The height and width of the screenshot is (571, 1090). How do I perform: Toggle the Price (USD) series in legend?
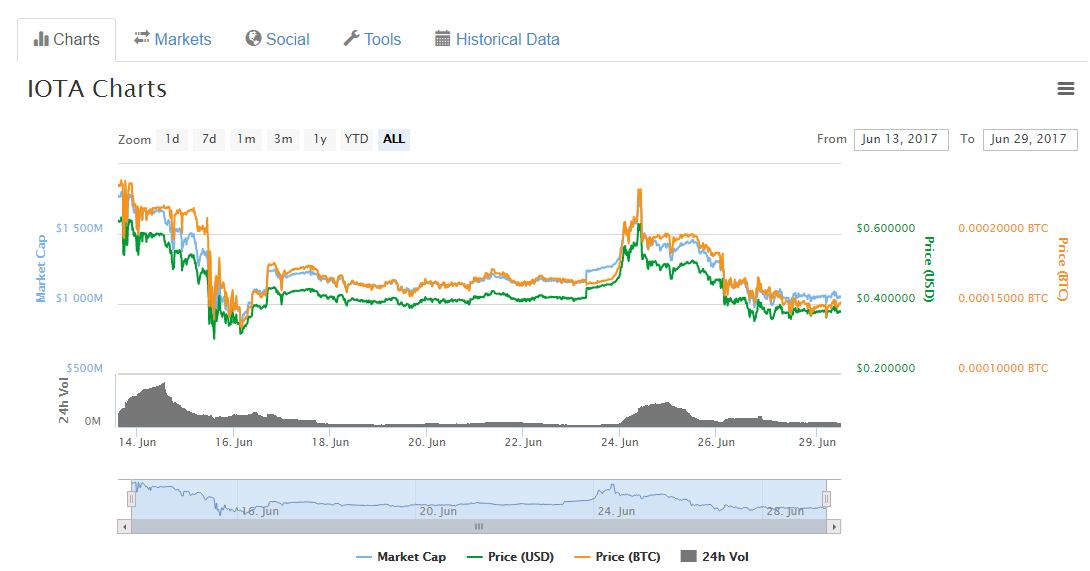(510, 557)
